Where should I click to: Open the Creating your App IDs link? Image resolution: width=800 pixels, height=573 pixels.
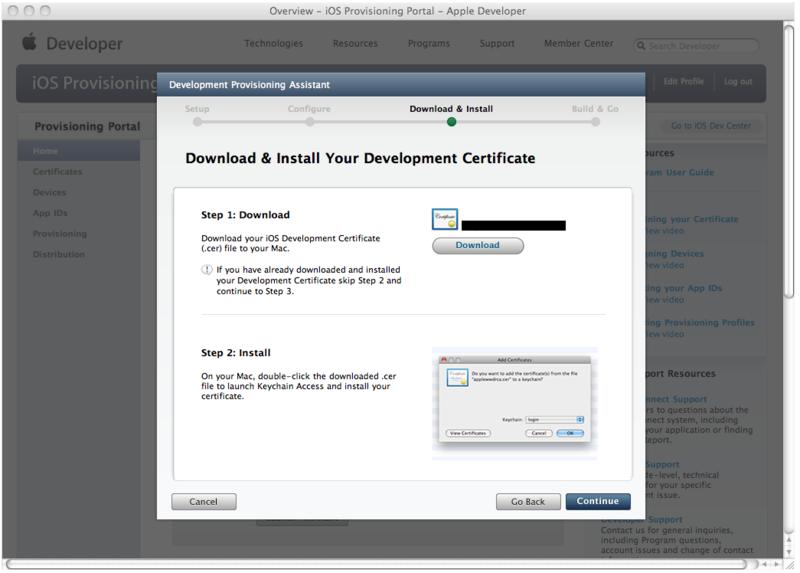(684, 288)
